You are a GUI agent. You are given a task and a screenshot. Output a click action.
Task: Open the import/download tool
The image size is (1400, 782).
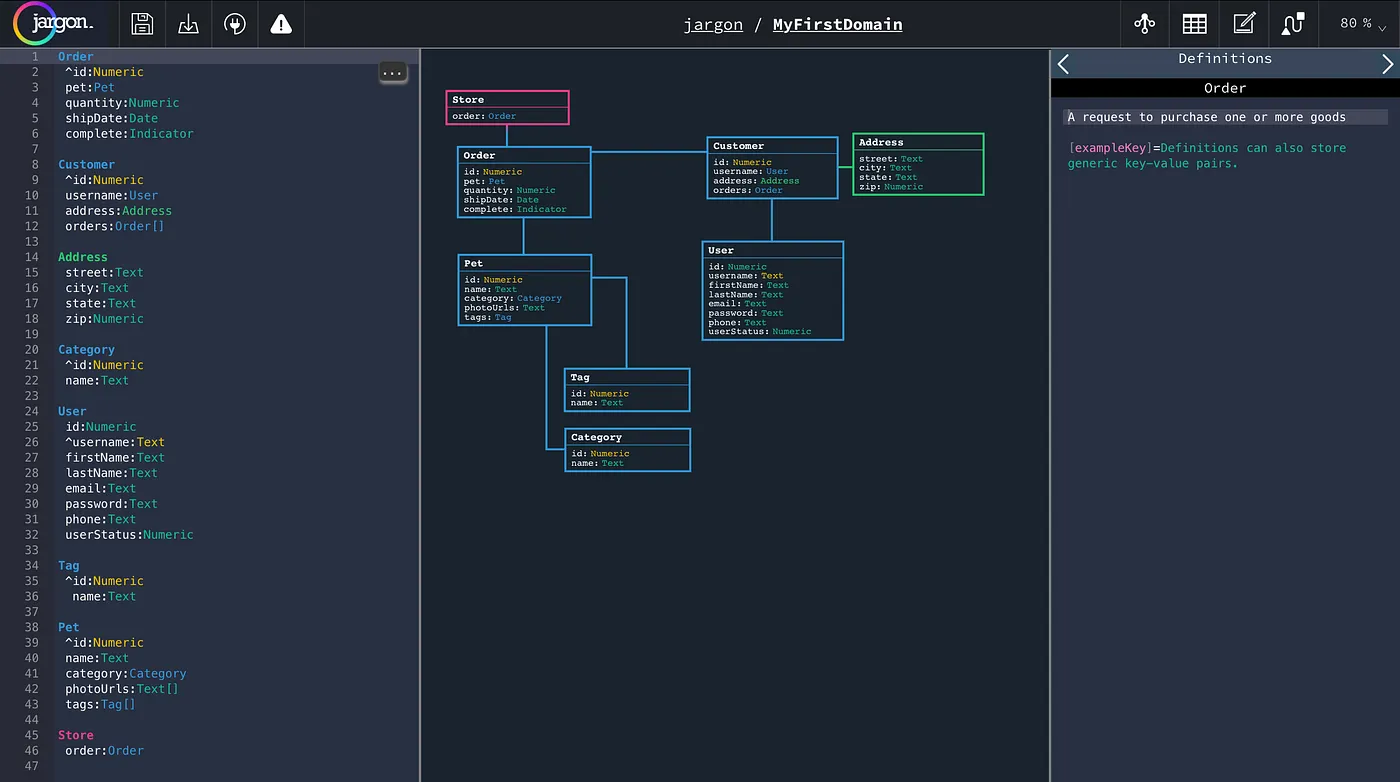point(188,23)
